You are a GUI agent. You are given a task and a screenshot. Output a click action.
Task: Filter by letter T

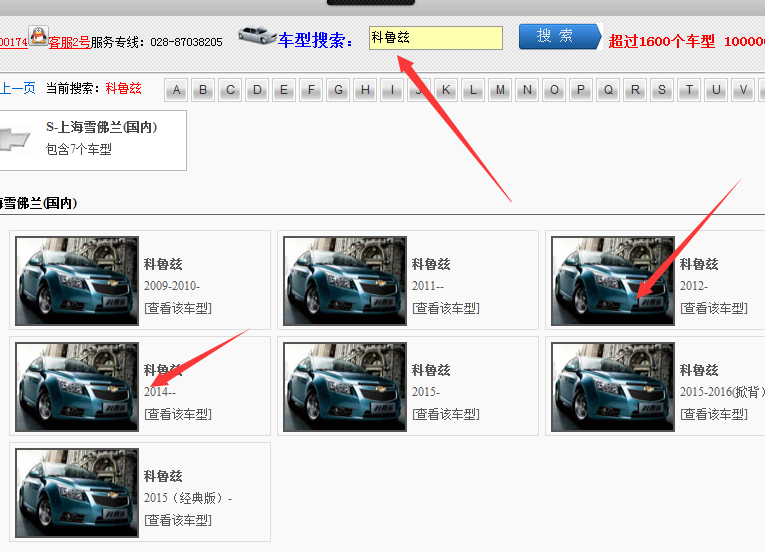[689, 90]
